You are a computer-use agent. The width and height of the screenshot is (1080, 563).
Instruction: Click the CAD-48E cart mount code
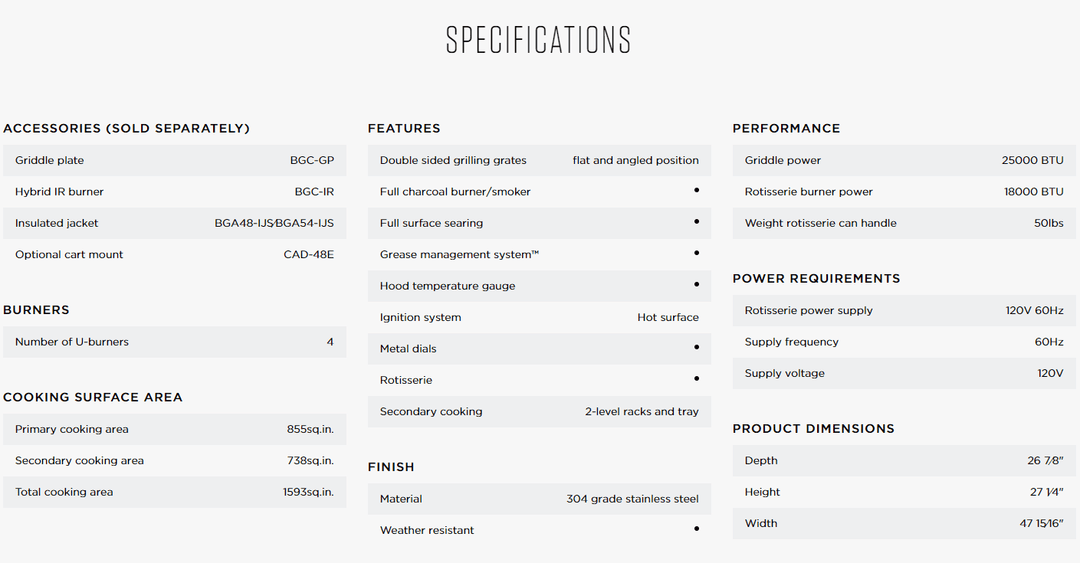click(x=308, y=255)
